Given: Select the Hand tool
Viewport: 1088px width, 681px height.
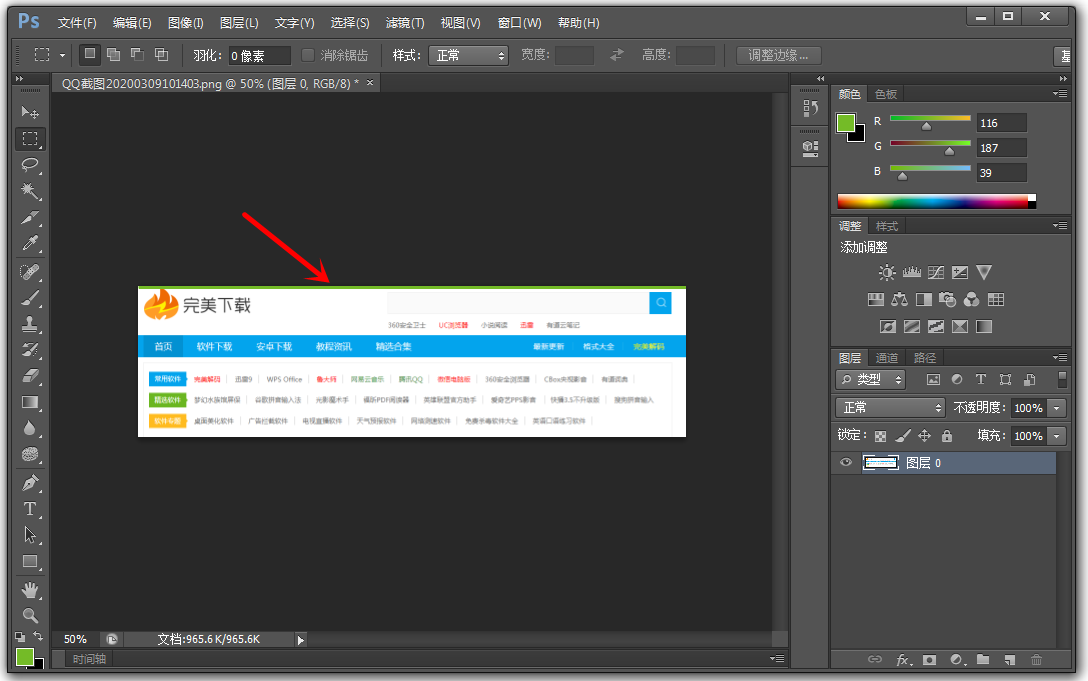Looking at the screenshot, I should [x=30, y=590].
